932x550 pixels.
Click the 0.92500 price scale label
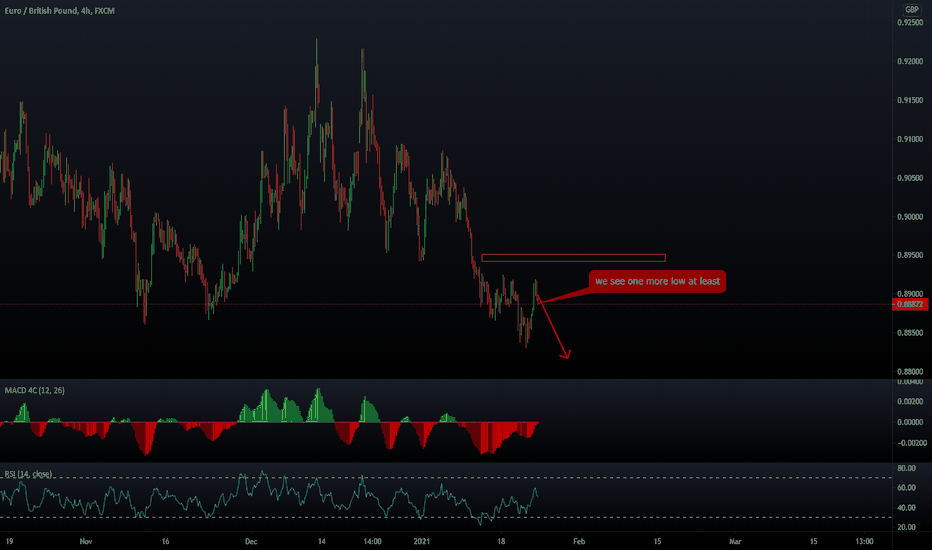click(910, 23)
